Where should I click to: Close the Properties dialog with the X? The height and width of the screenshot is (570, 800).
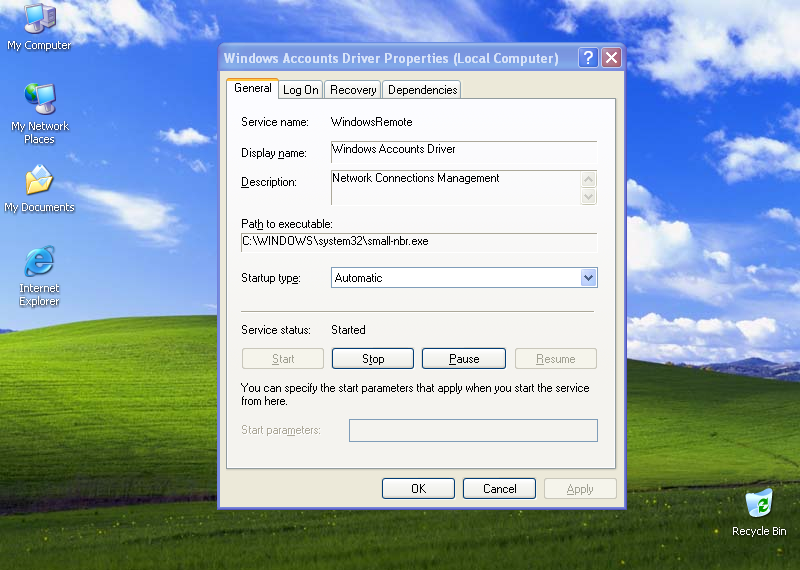click(611, 58)
